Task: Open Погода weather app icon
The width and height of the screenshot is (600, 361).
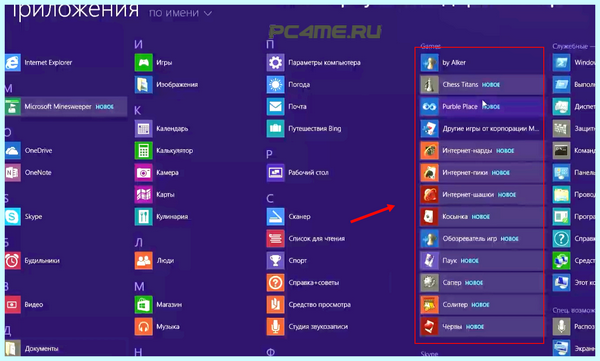Action: point(276,85)
